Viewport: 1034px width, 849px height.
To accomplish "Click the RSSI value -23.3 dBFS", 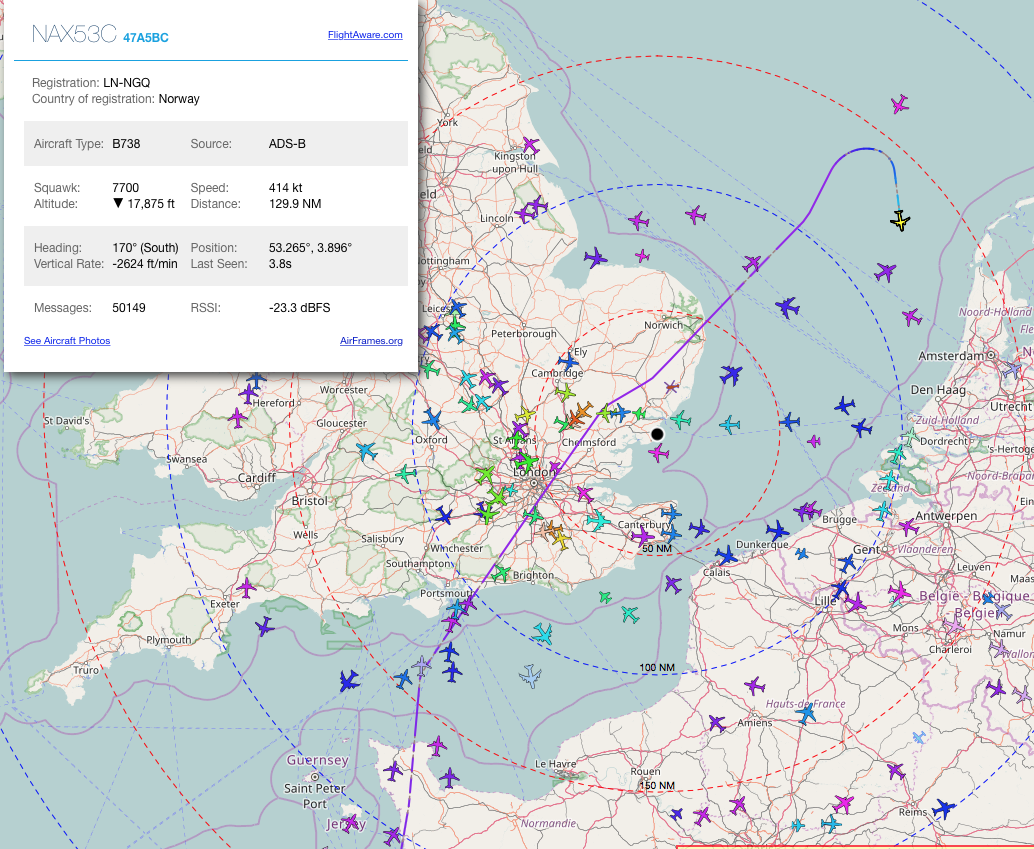I will click(x=299, y=307).
